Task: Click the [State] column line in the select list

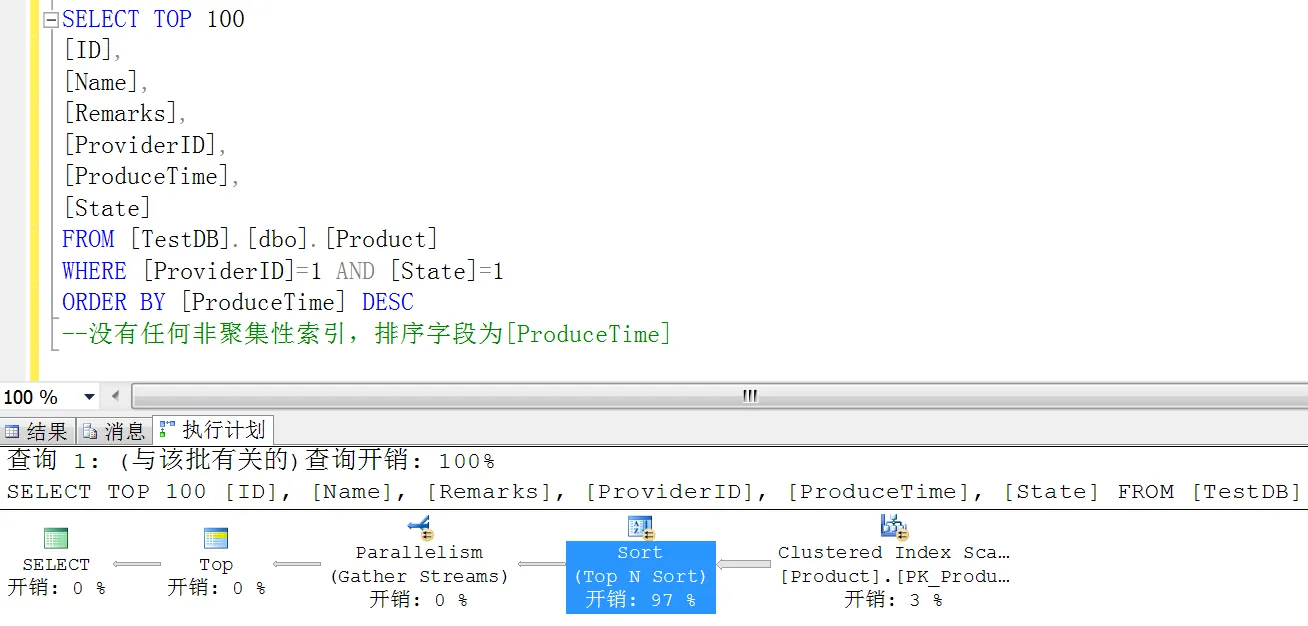Action: tap(106, 209)
